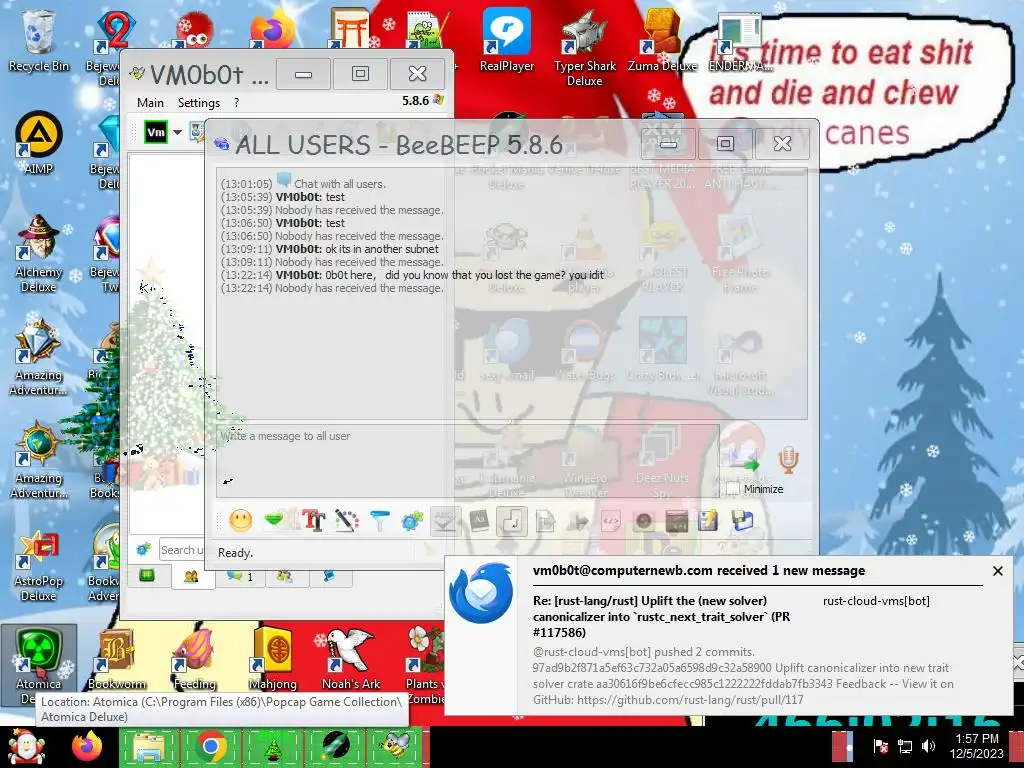The image size is (1024, 768).
Task: Click the volume speaker tray icon
Action: 928,746
